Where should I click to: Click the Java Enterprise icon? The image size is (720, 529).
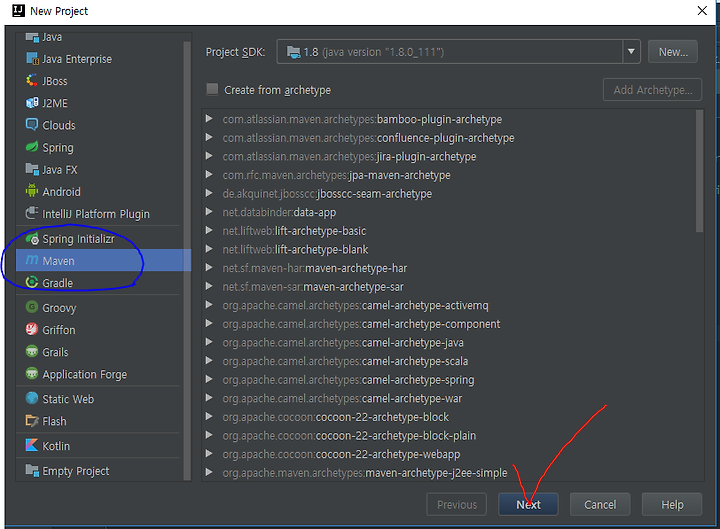(x=32, y=59)
